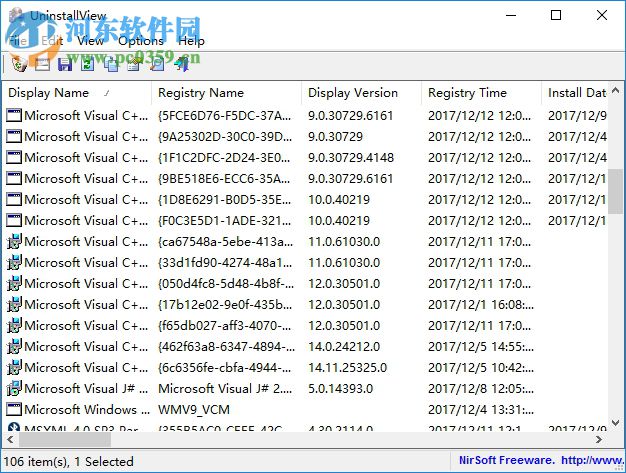
Task: Click the Copy Selected Items toolbar icon
Action: pos(111,64)
